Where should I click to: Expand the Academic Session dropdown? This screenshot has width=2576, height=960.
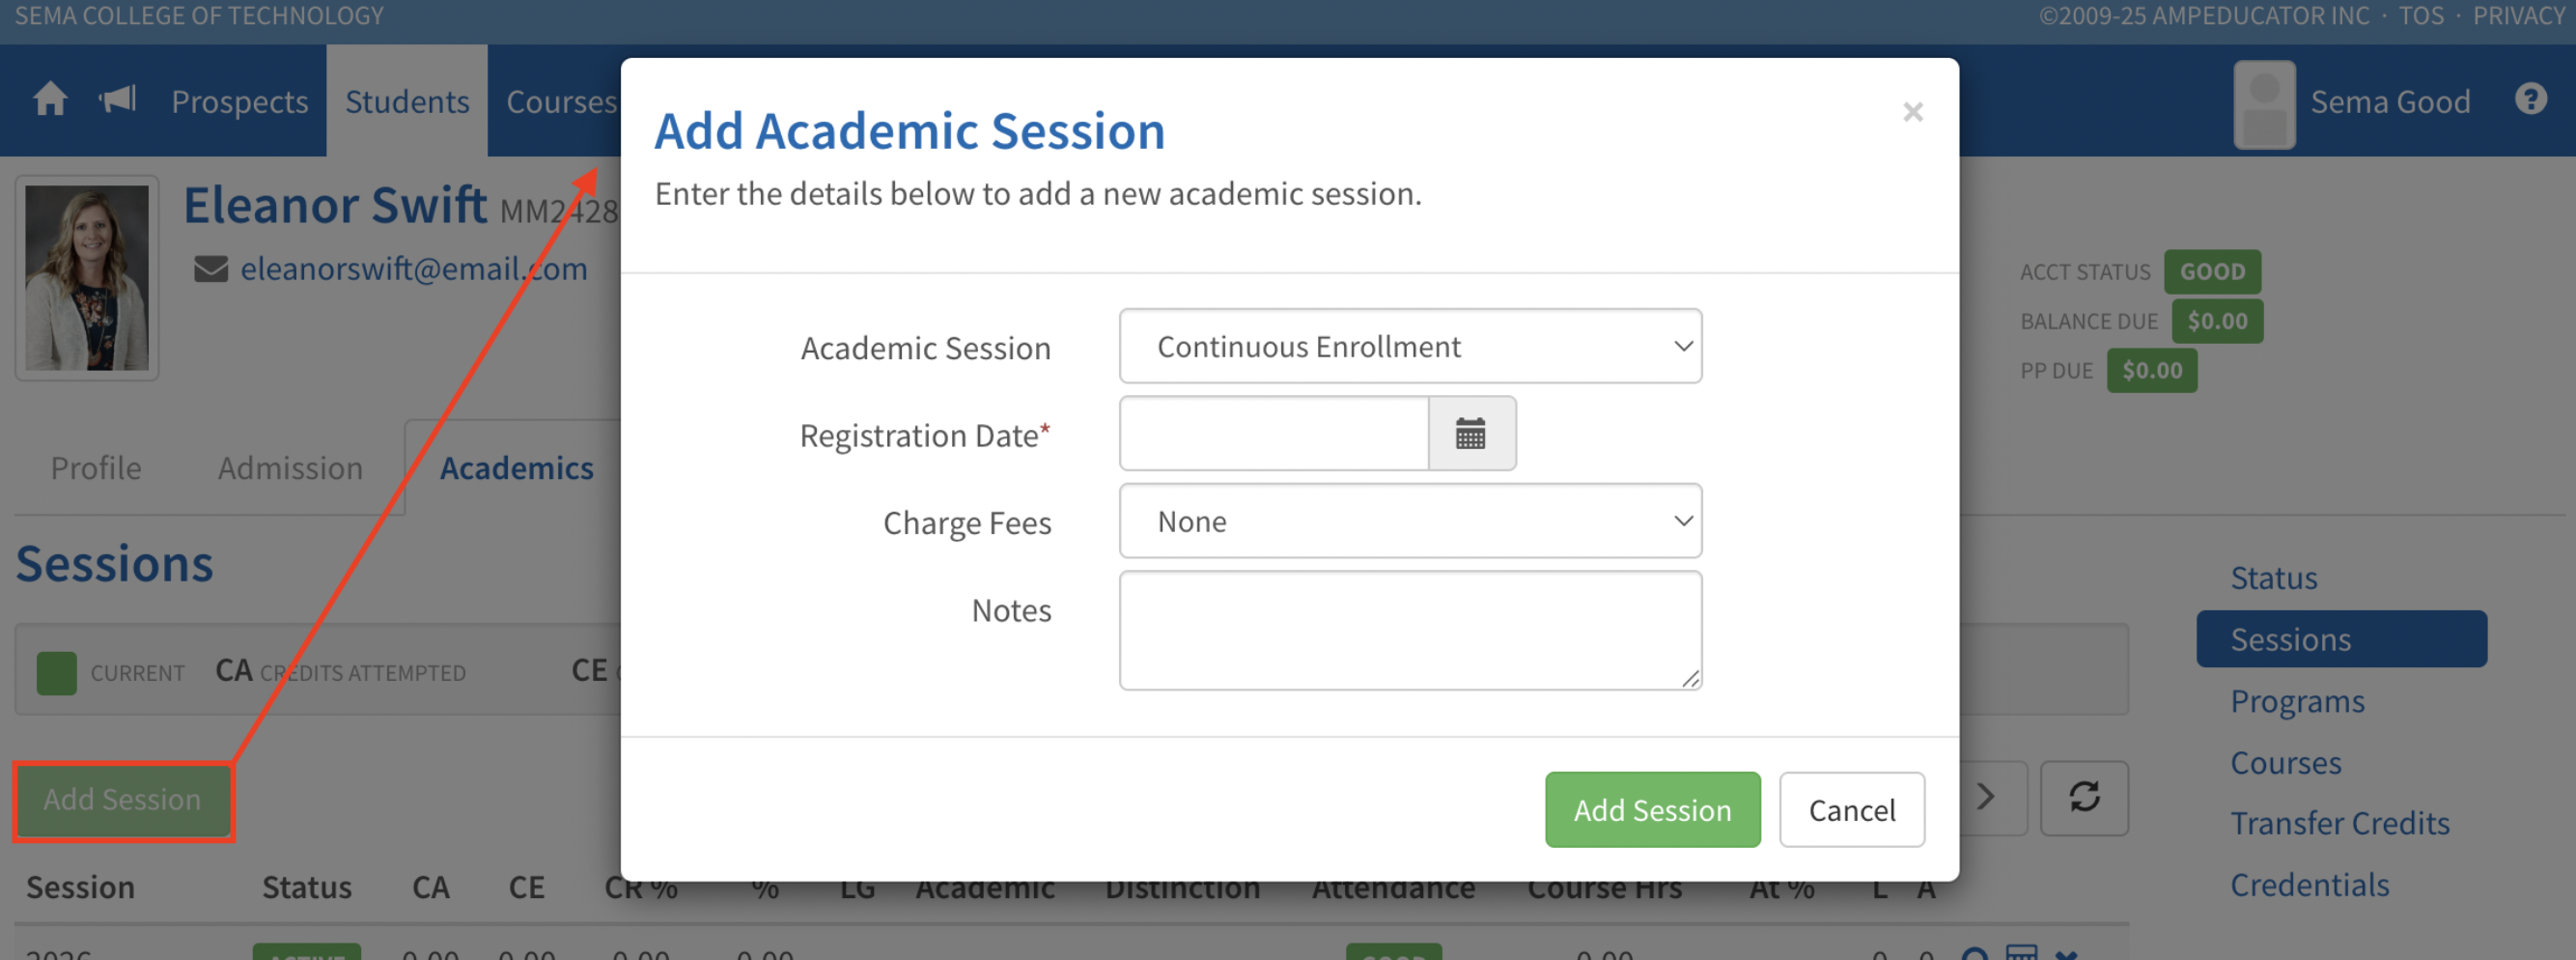click(x=1410, y=347)
